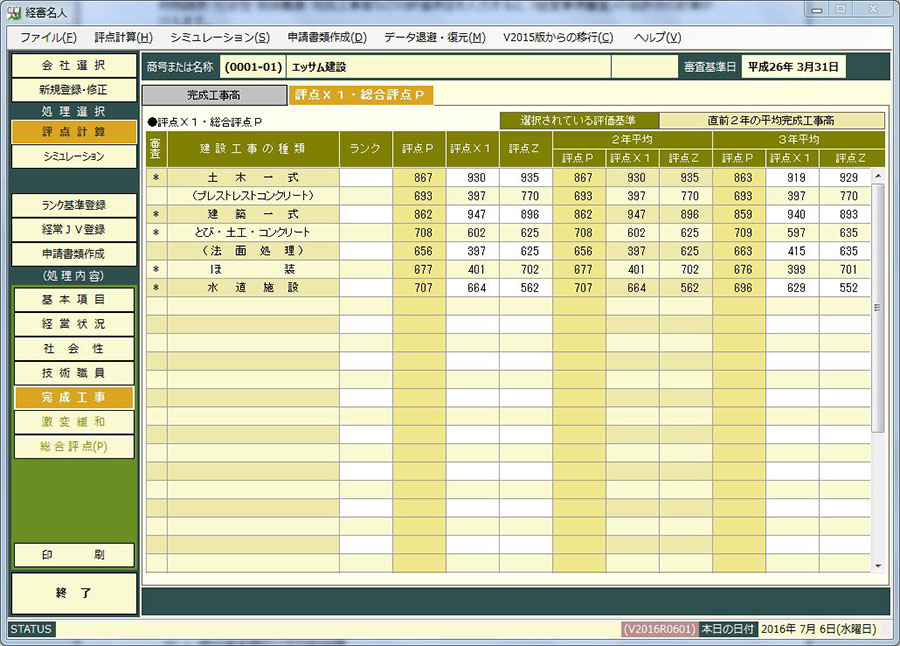The image size is (900, 646).
Task: Click the first 評点Z cell for 水道施設
Action: click(x=526, y=288)
